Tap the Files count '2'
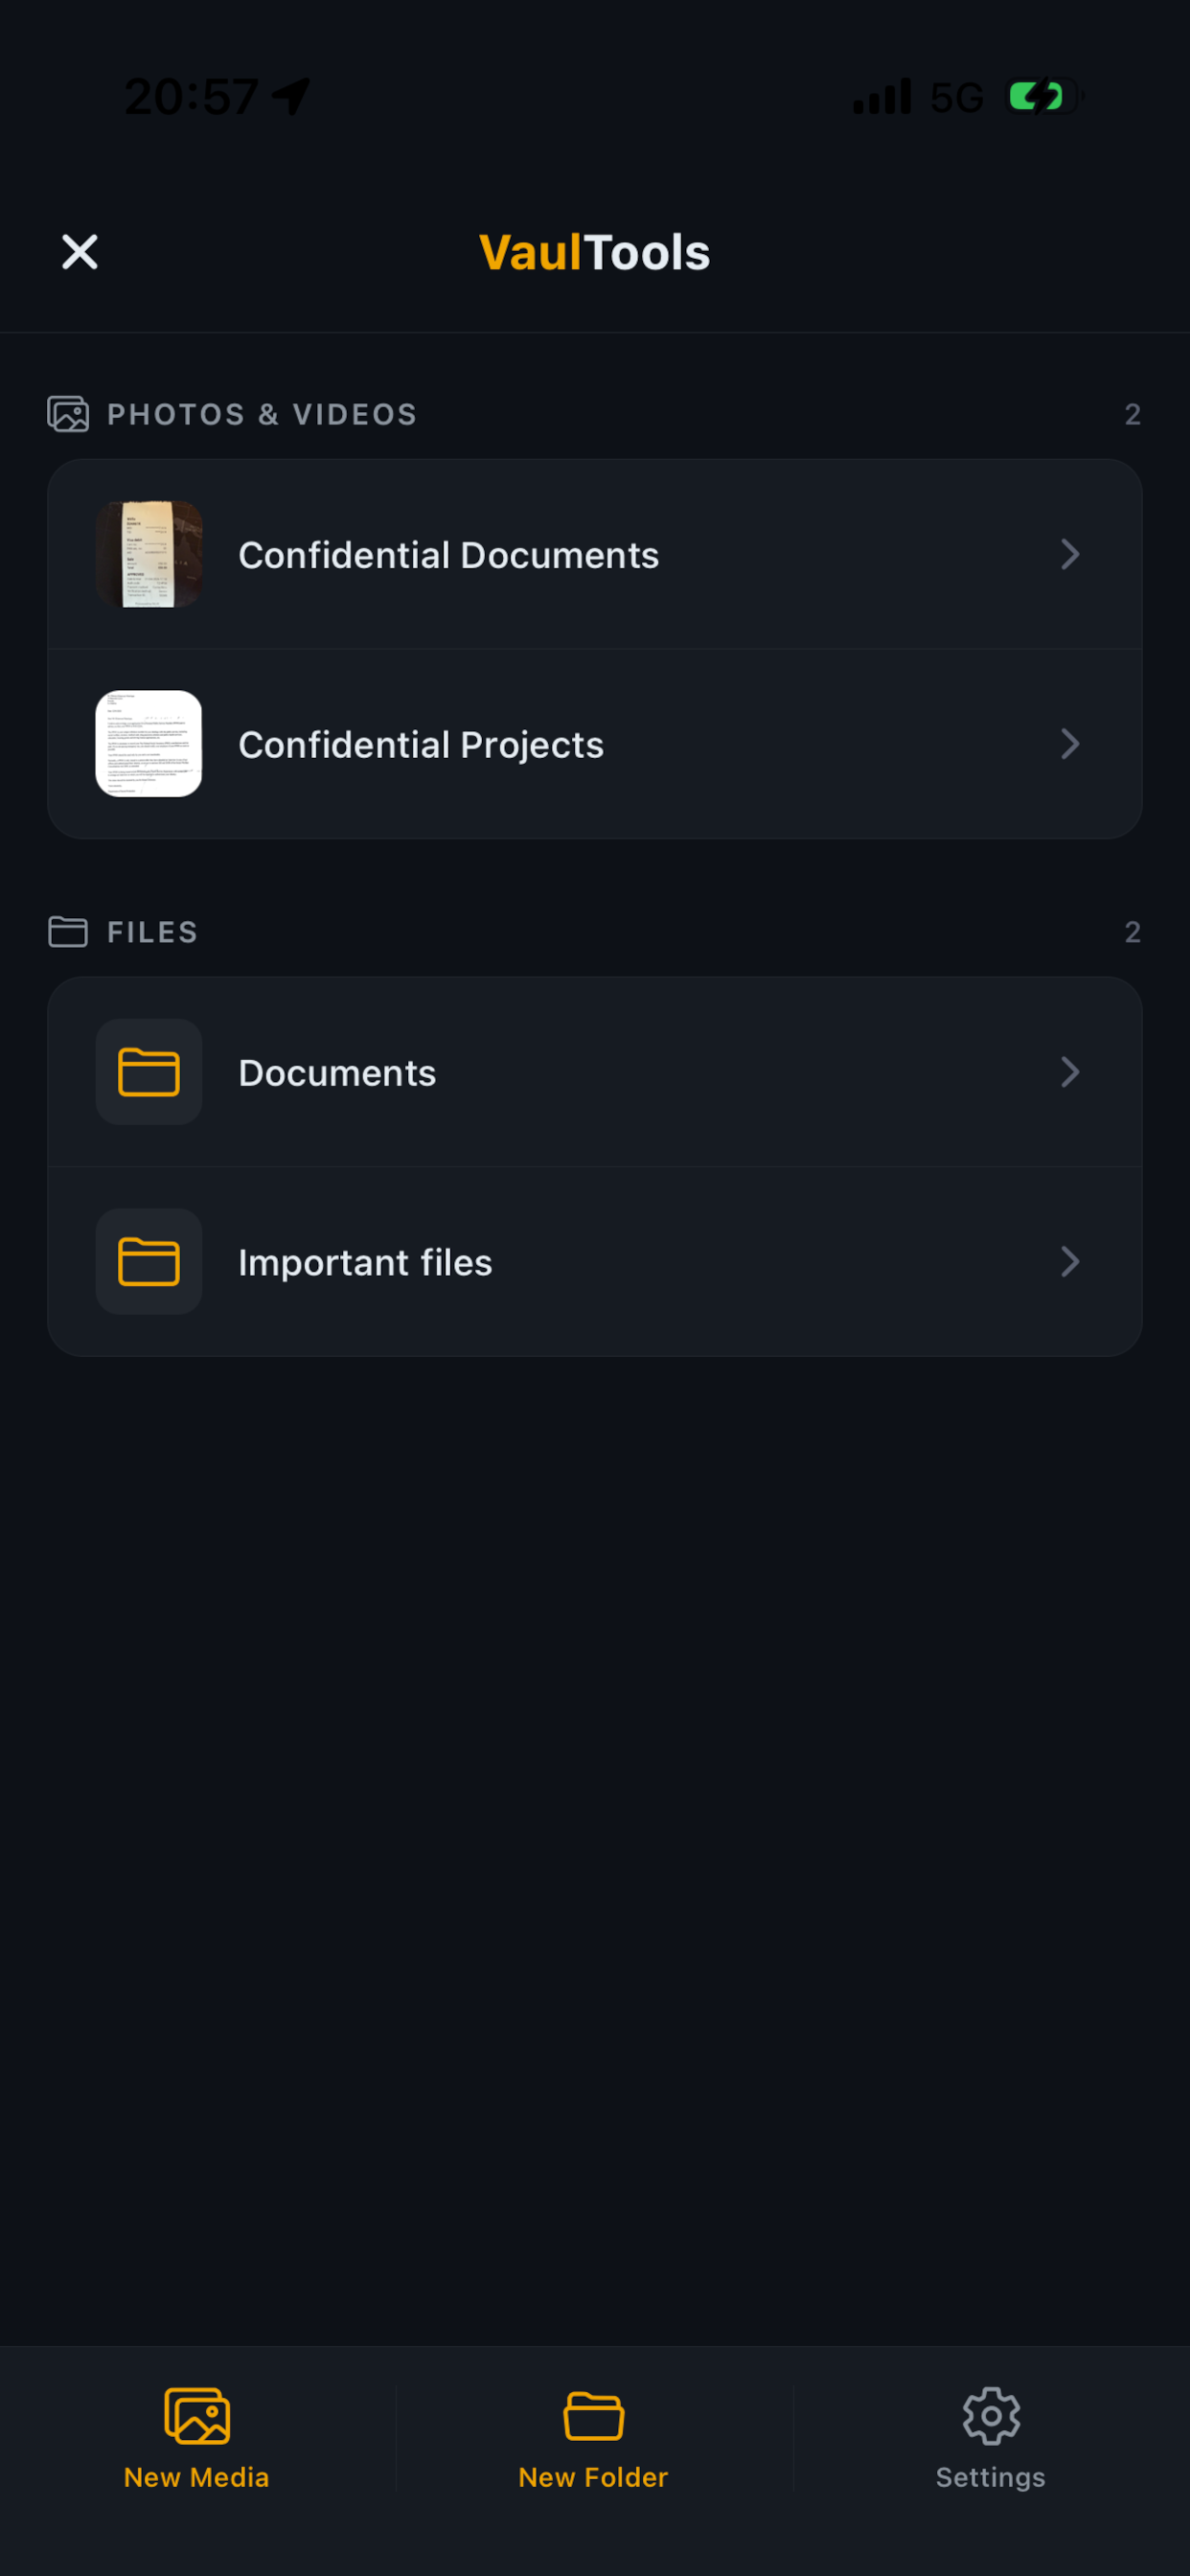Viewport: 1190px width, 2576px height. pyautogui.click(x=1133, y=932)
